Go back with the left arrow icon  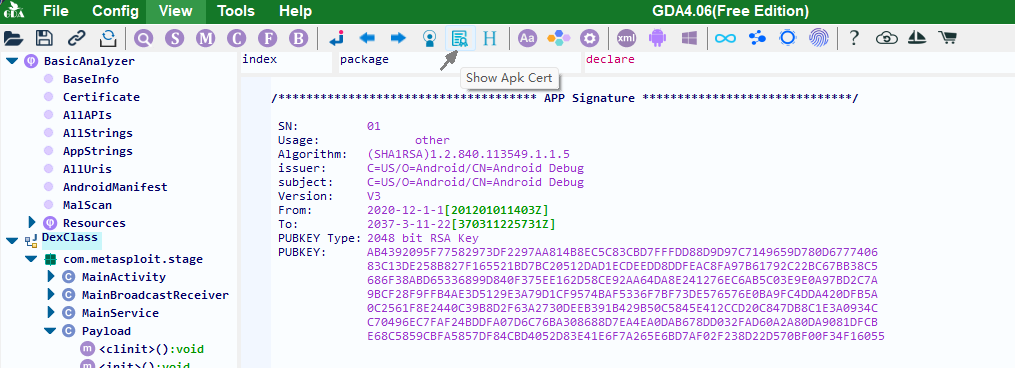[368, 38]
